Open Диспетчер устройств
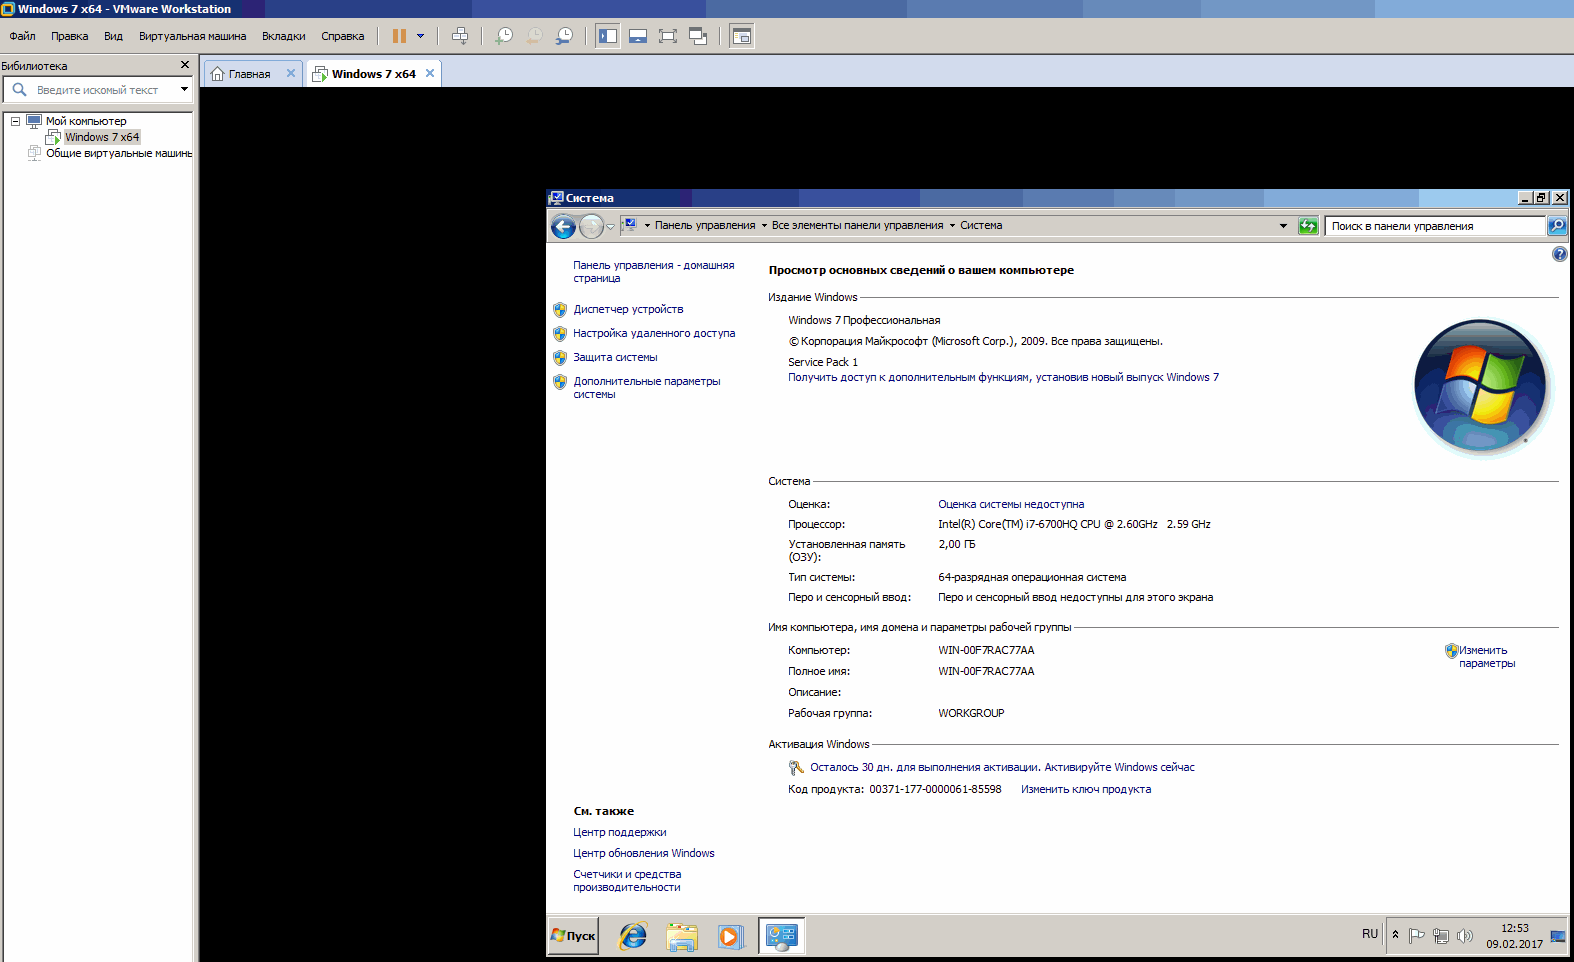1574x962 pixels. pyautogui.click(x=628, y=309)
